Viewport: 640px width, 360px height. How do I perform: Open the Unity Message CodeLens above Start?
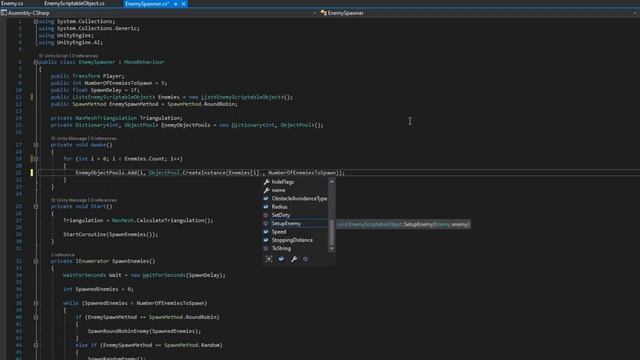coord(84,200)
